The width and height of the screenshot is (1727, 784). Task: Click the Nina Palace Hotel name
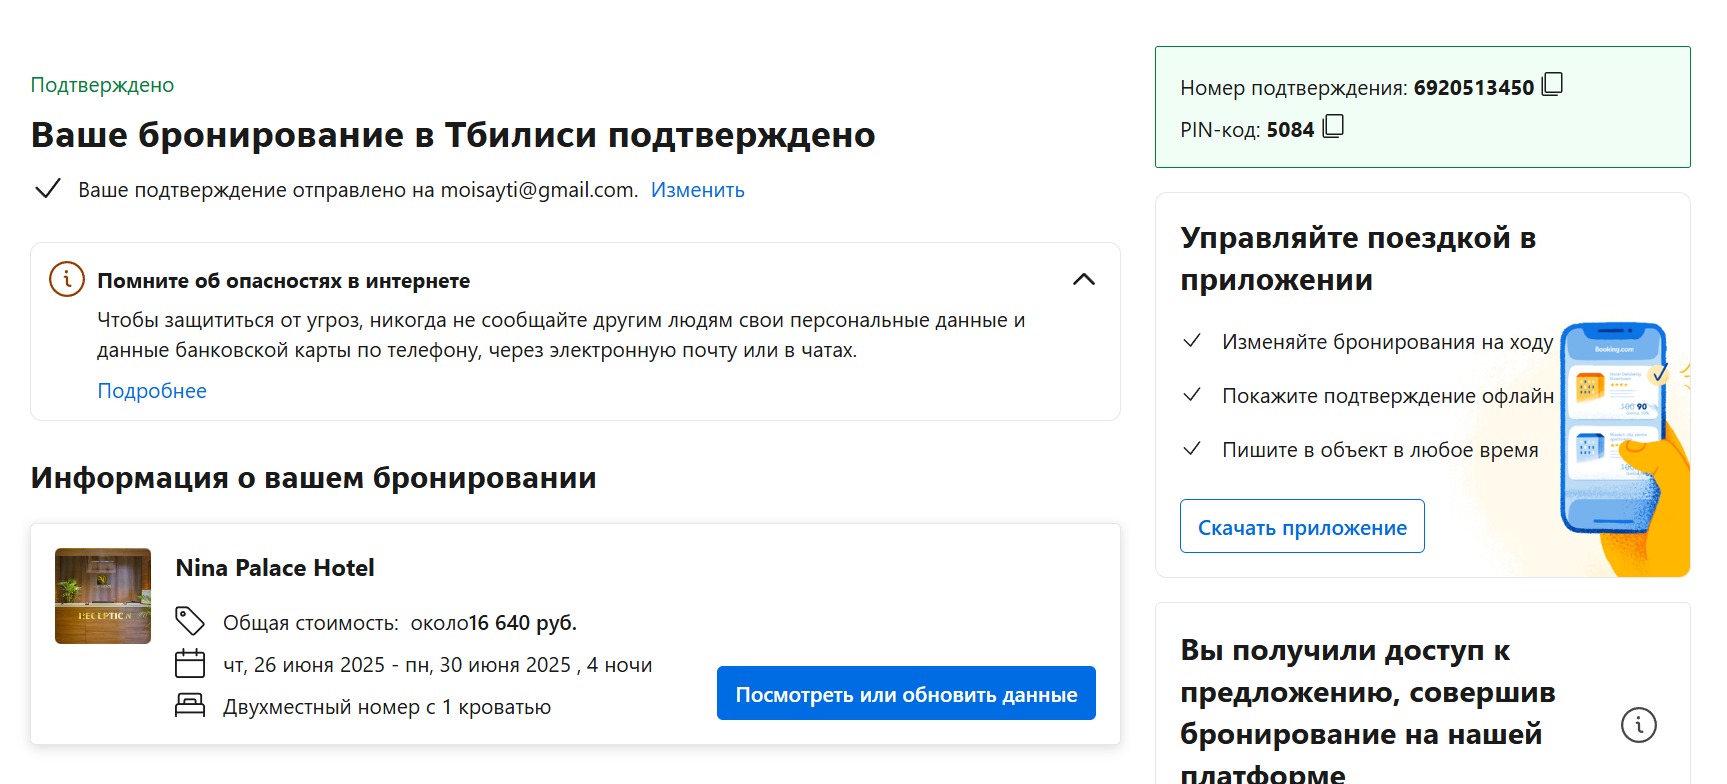pos(275,568)
